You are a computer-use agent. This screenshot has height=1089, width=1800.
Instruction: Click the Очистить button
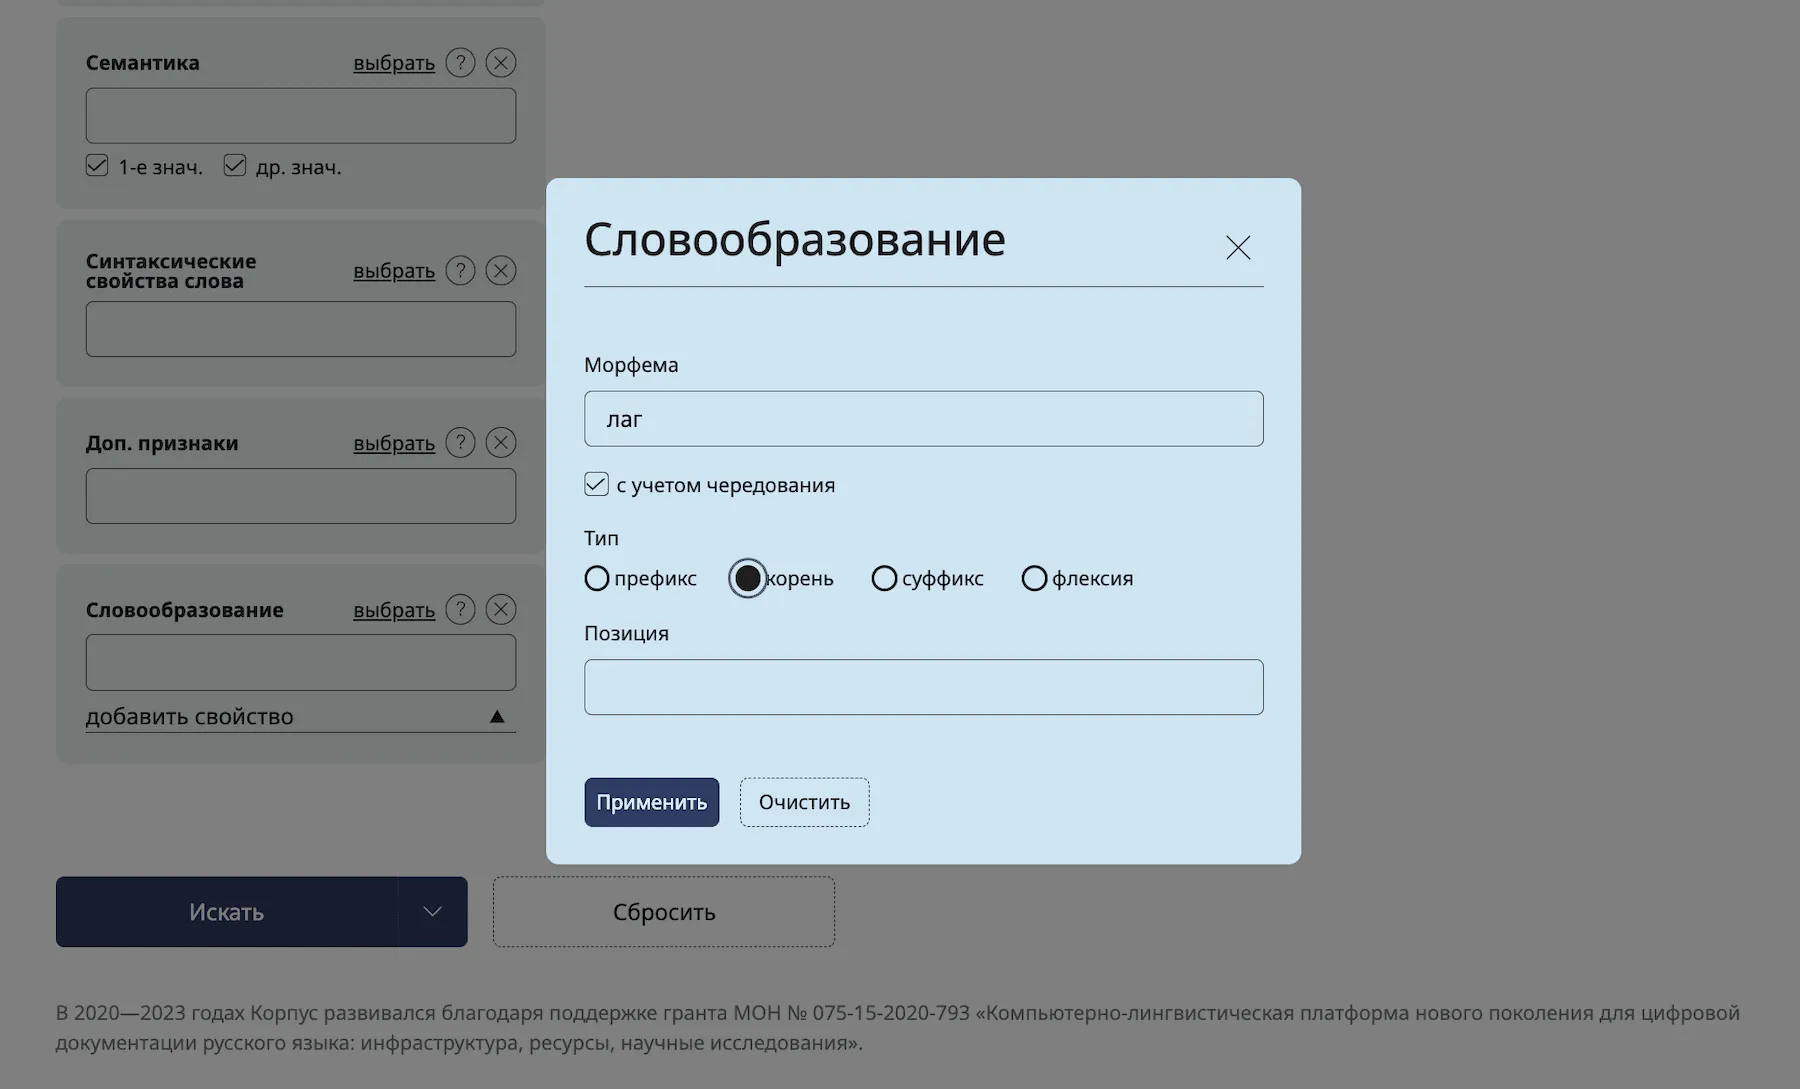pos(805,802)
